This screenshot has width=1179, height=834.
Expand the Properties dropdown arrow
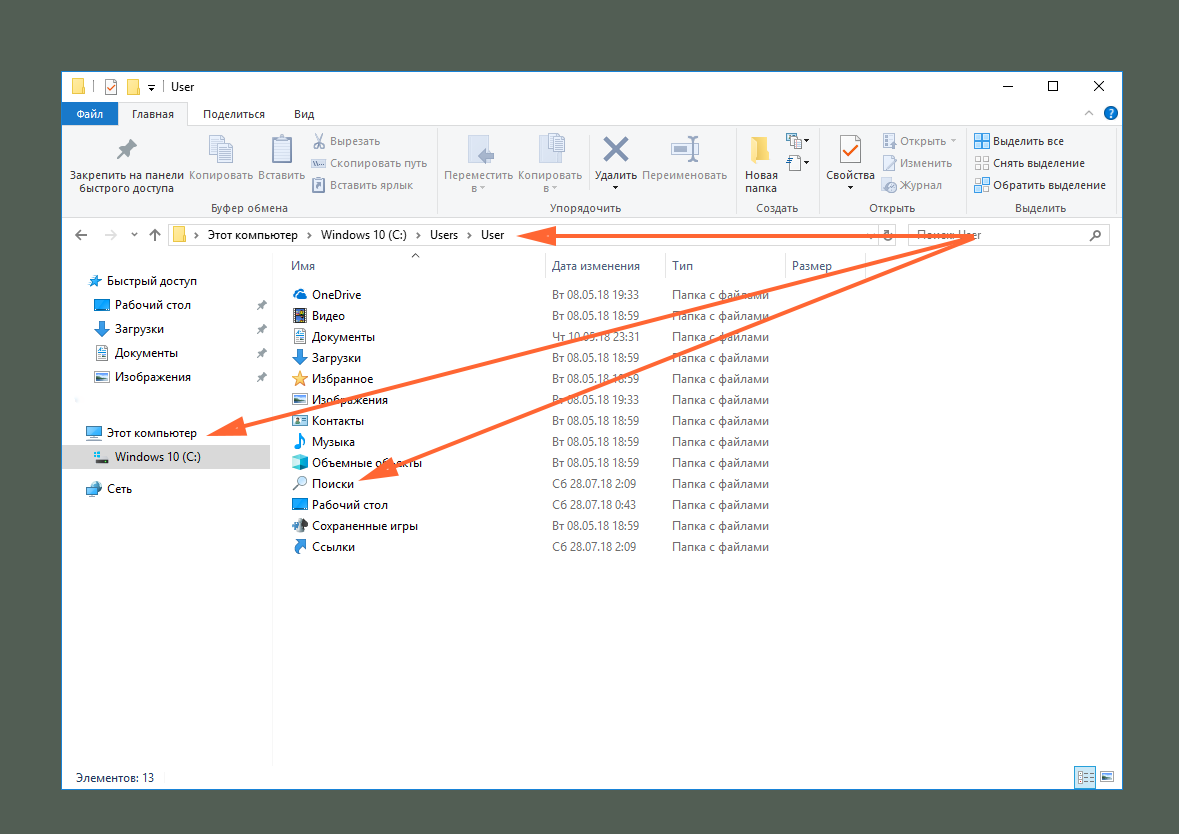point(850,188)
